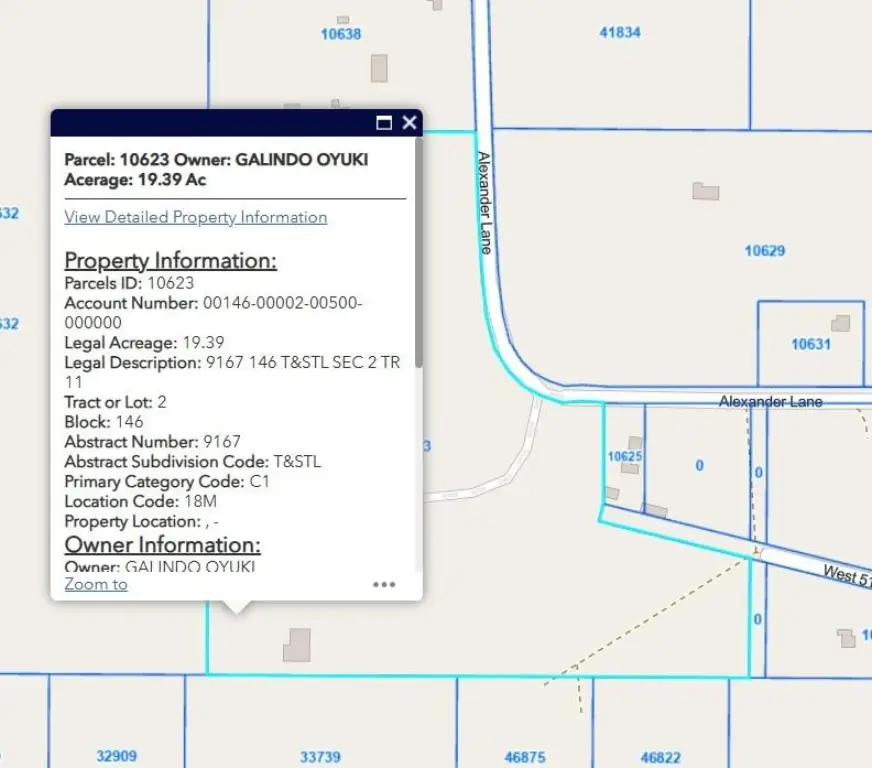Click the building footprint in parcel 10631

pos(841,323)
